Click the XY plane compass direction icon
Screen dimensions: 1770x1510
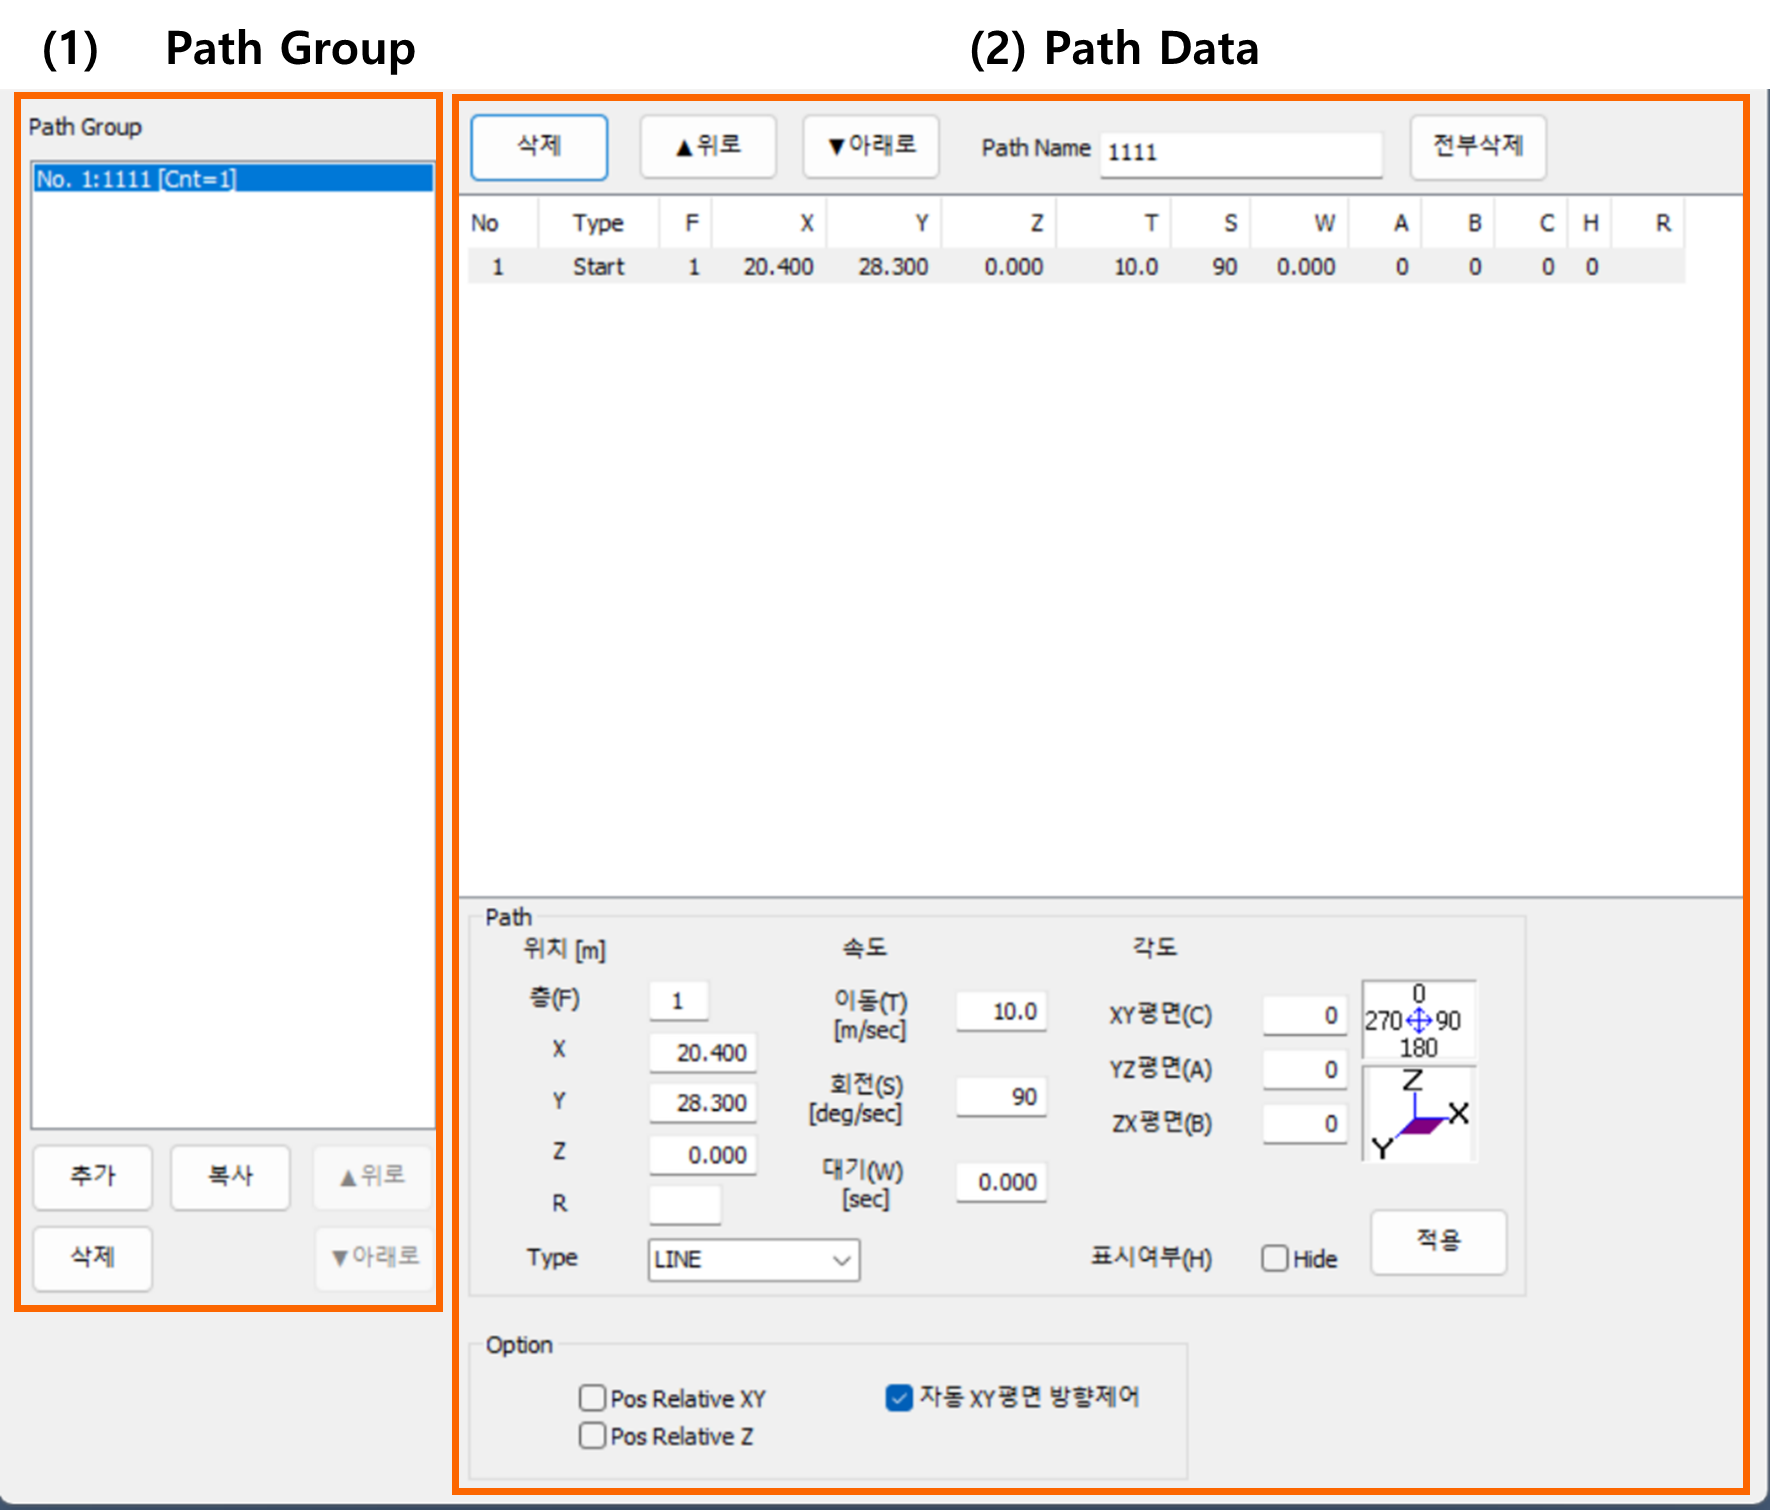(1418, 1020)
